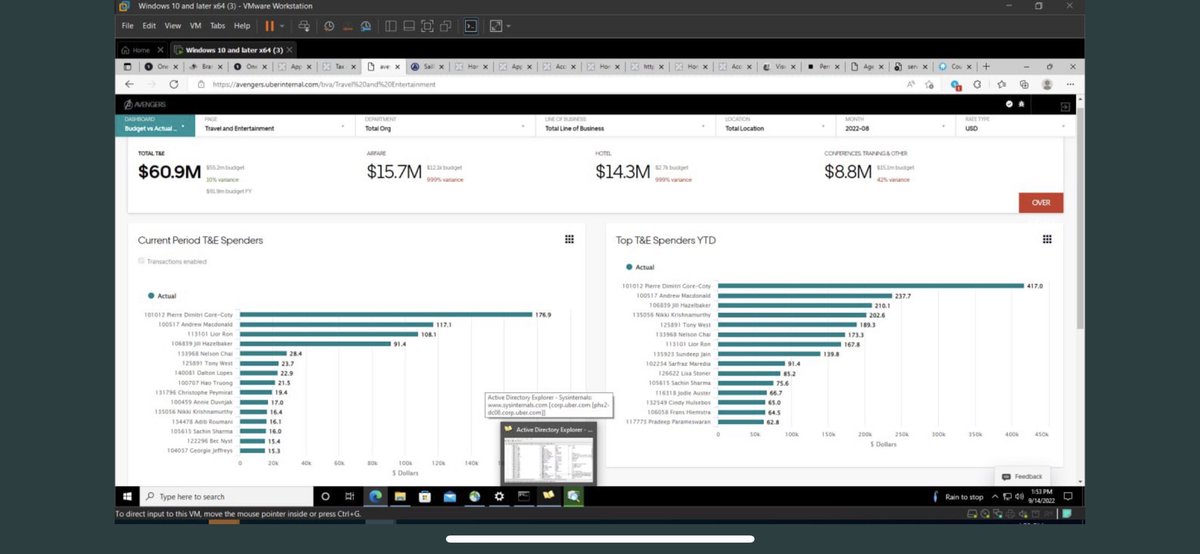Click the browser extension icon with red badge
1200x554 pixels.
[956, 85]
